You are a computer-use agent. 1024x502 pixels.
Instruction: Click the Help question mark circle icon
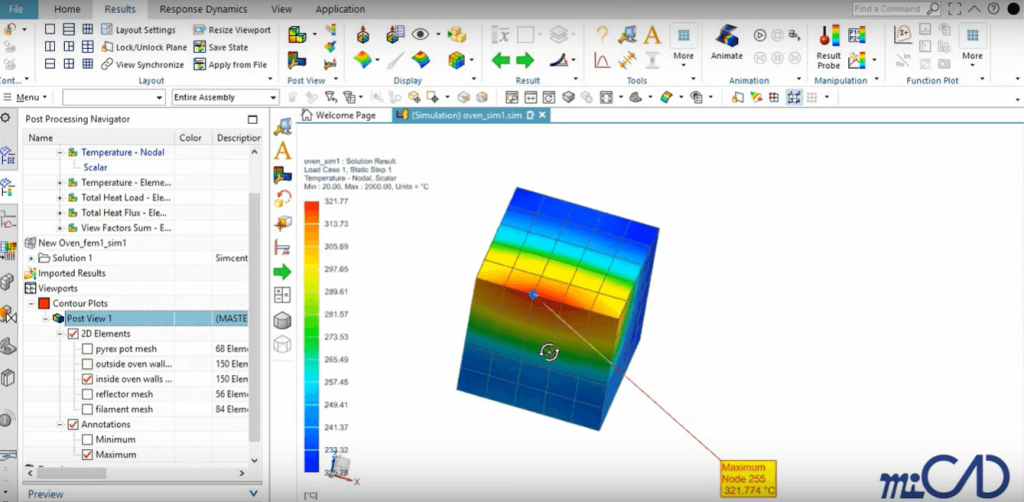[x=993, y=9]
